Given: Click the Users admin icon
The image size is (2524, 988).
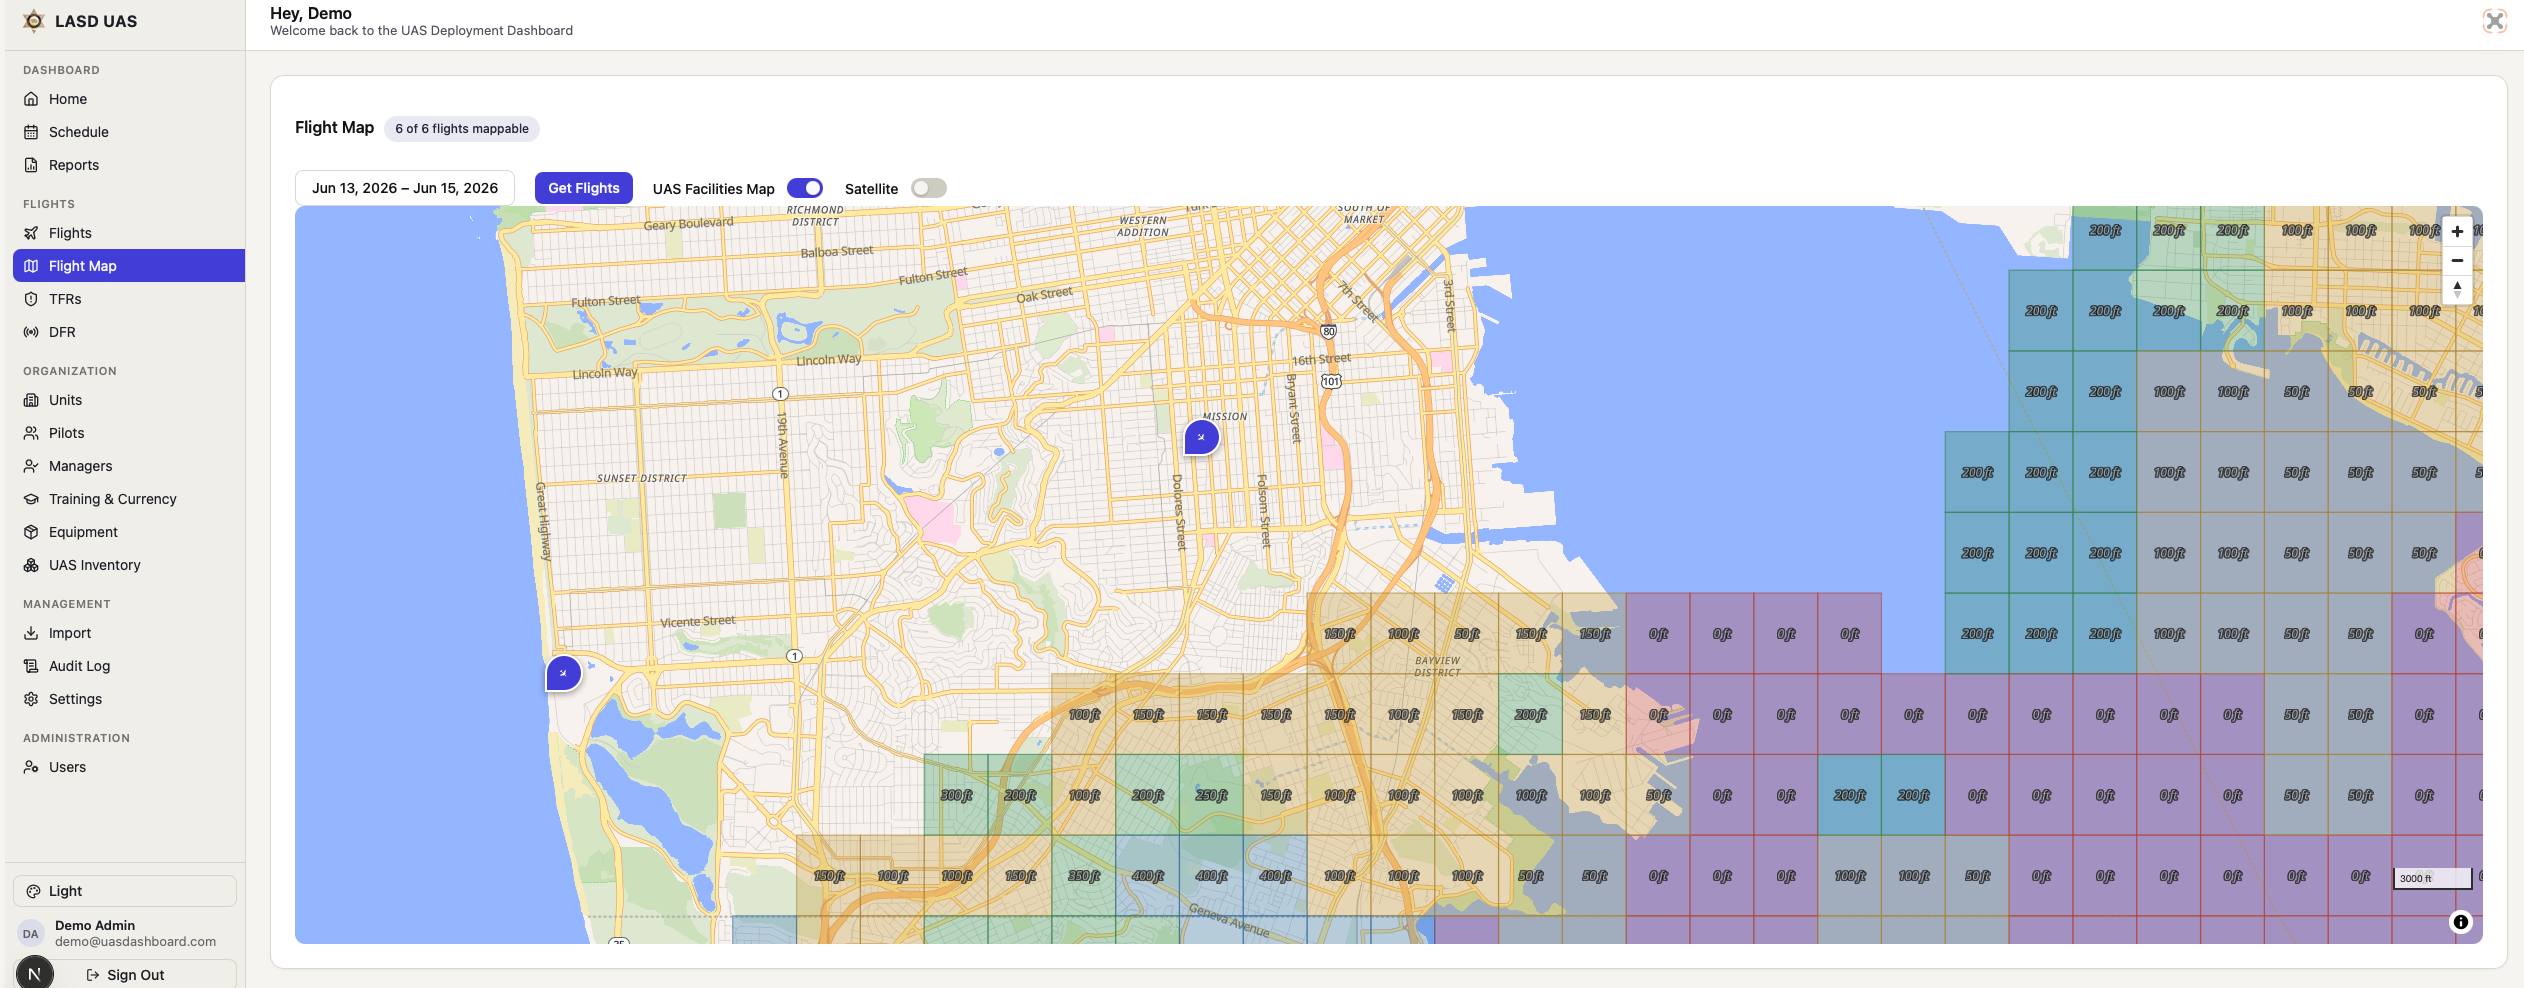Looking at the screenshot, I should coord(31,767).
